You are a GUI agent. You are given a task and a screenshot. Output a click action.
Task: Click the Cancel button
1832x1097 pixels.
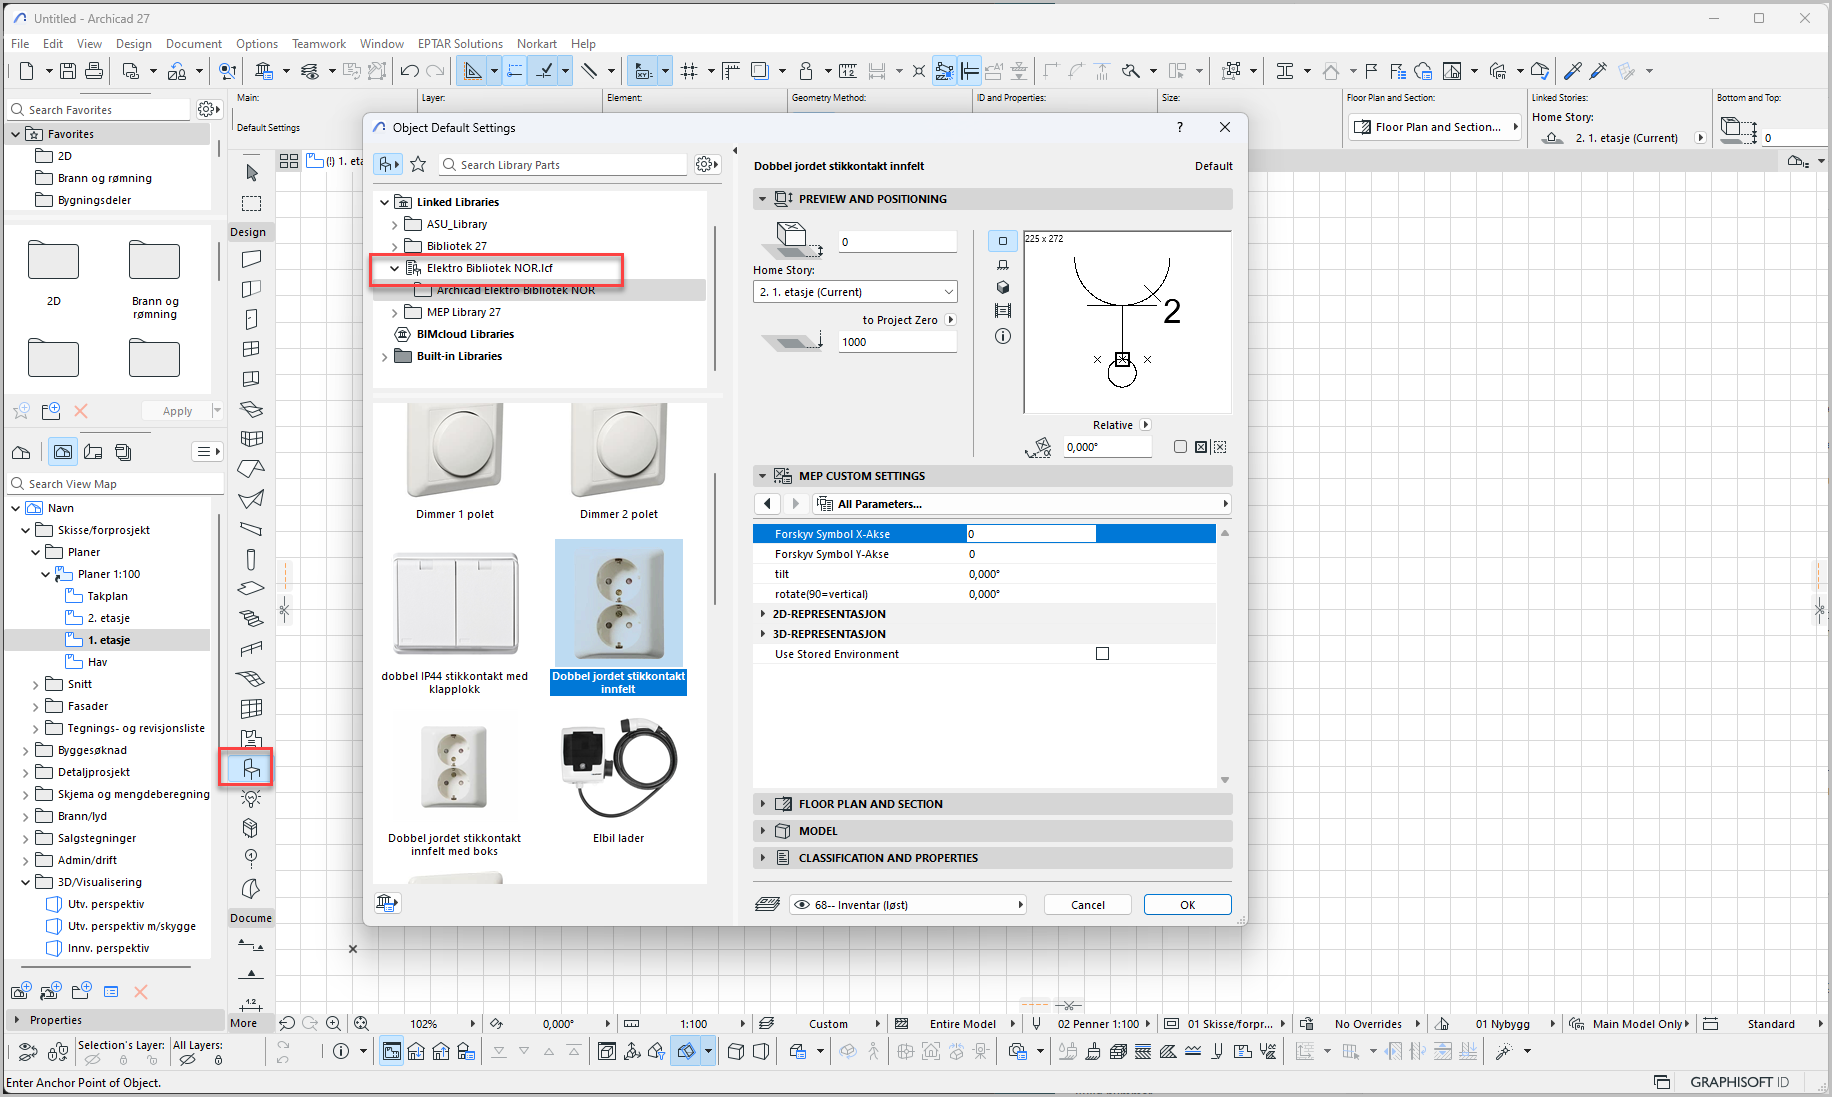[1087, 905]
